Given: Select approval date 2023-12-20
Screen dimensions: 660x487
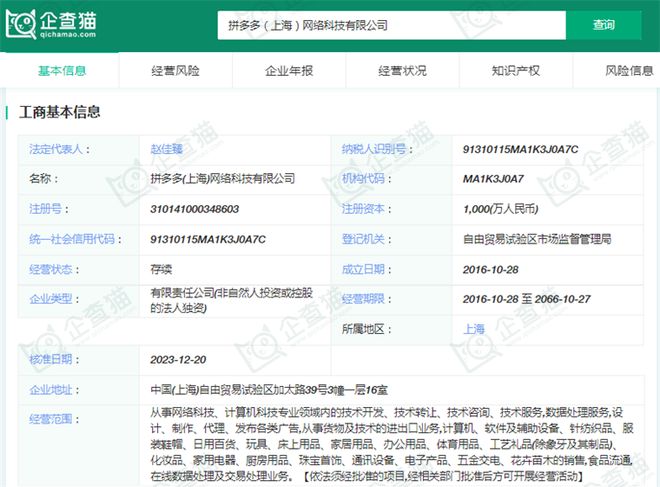Looking at the screenshot, I should tap(178, 360).
